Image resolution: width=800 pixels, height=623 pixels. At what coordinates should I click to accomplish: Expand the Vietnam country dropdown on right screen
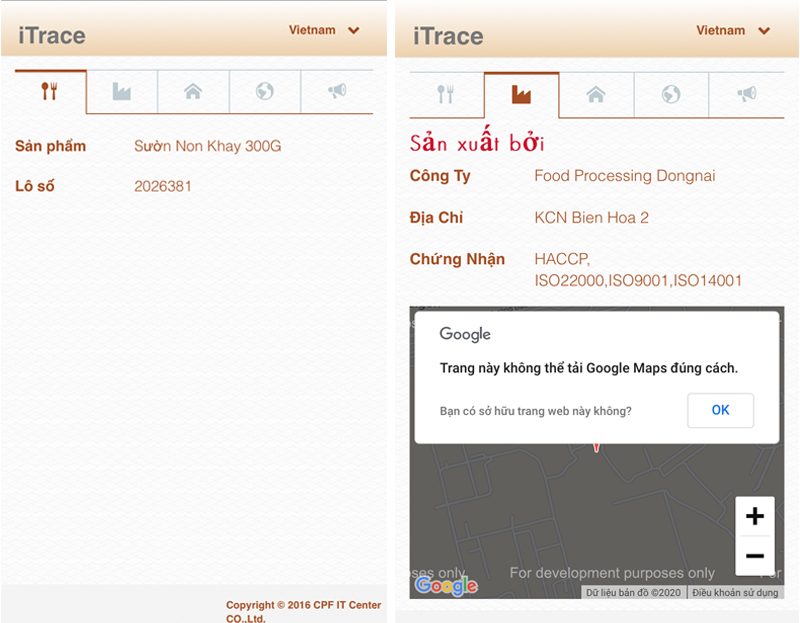[733, 31]
